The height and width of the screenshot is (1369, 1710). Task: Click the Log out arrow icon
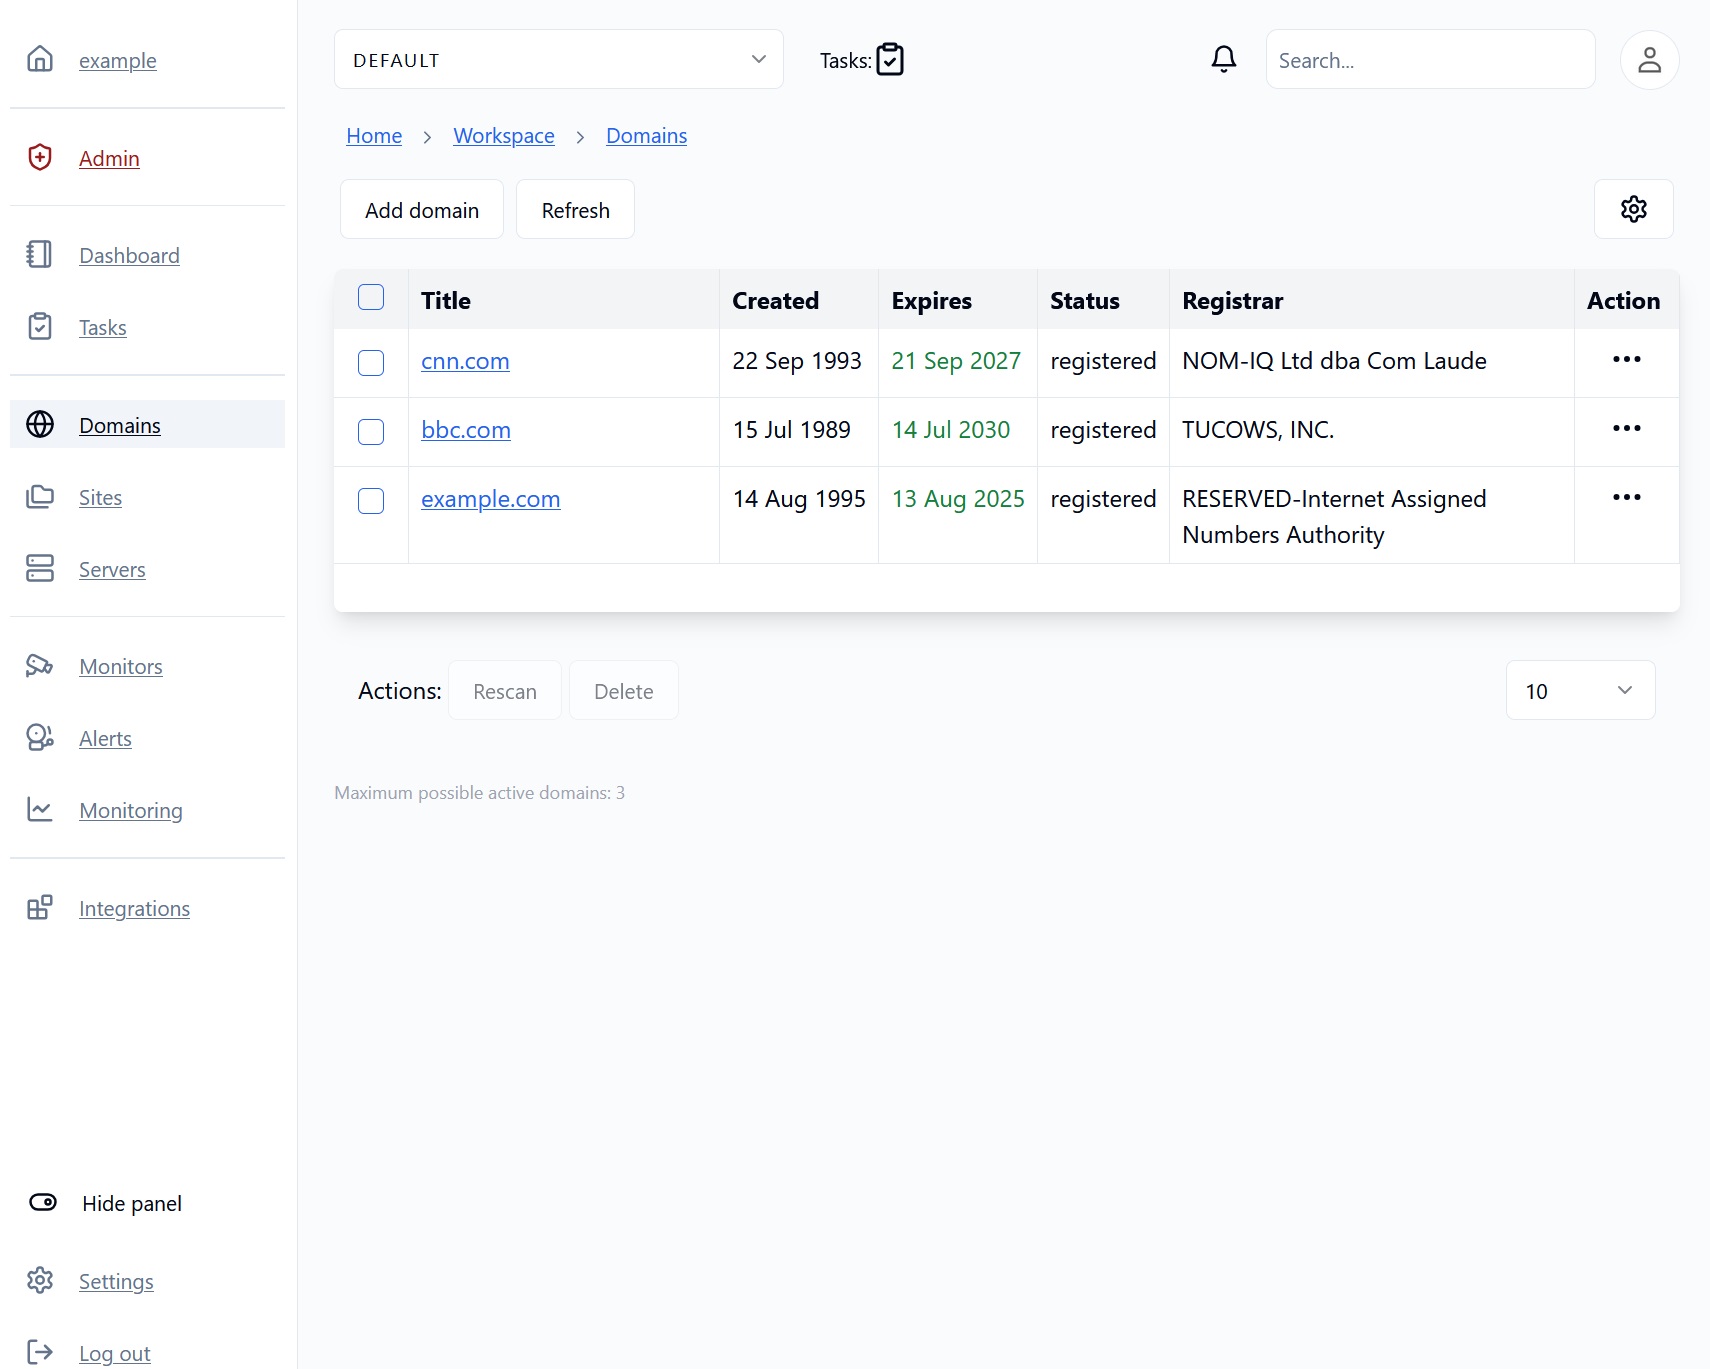40,1352
